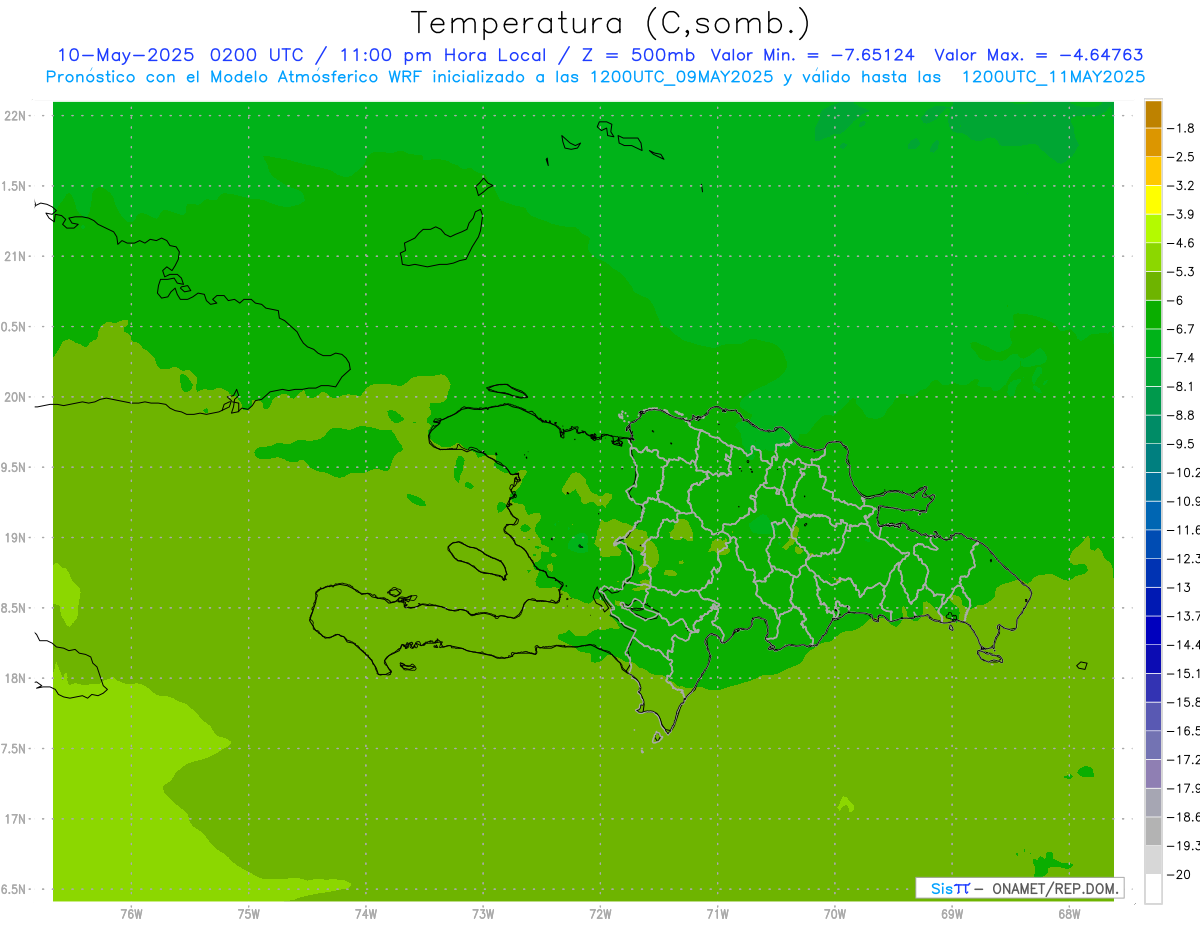
Task: Pick the orange swatch between -1.8 and -2.5
Action: (x=1153, y=143)
